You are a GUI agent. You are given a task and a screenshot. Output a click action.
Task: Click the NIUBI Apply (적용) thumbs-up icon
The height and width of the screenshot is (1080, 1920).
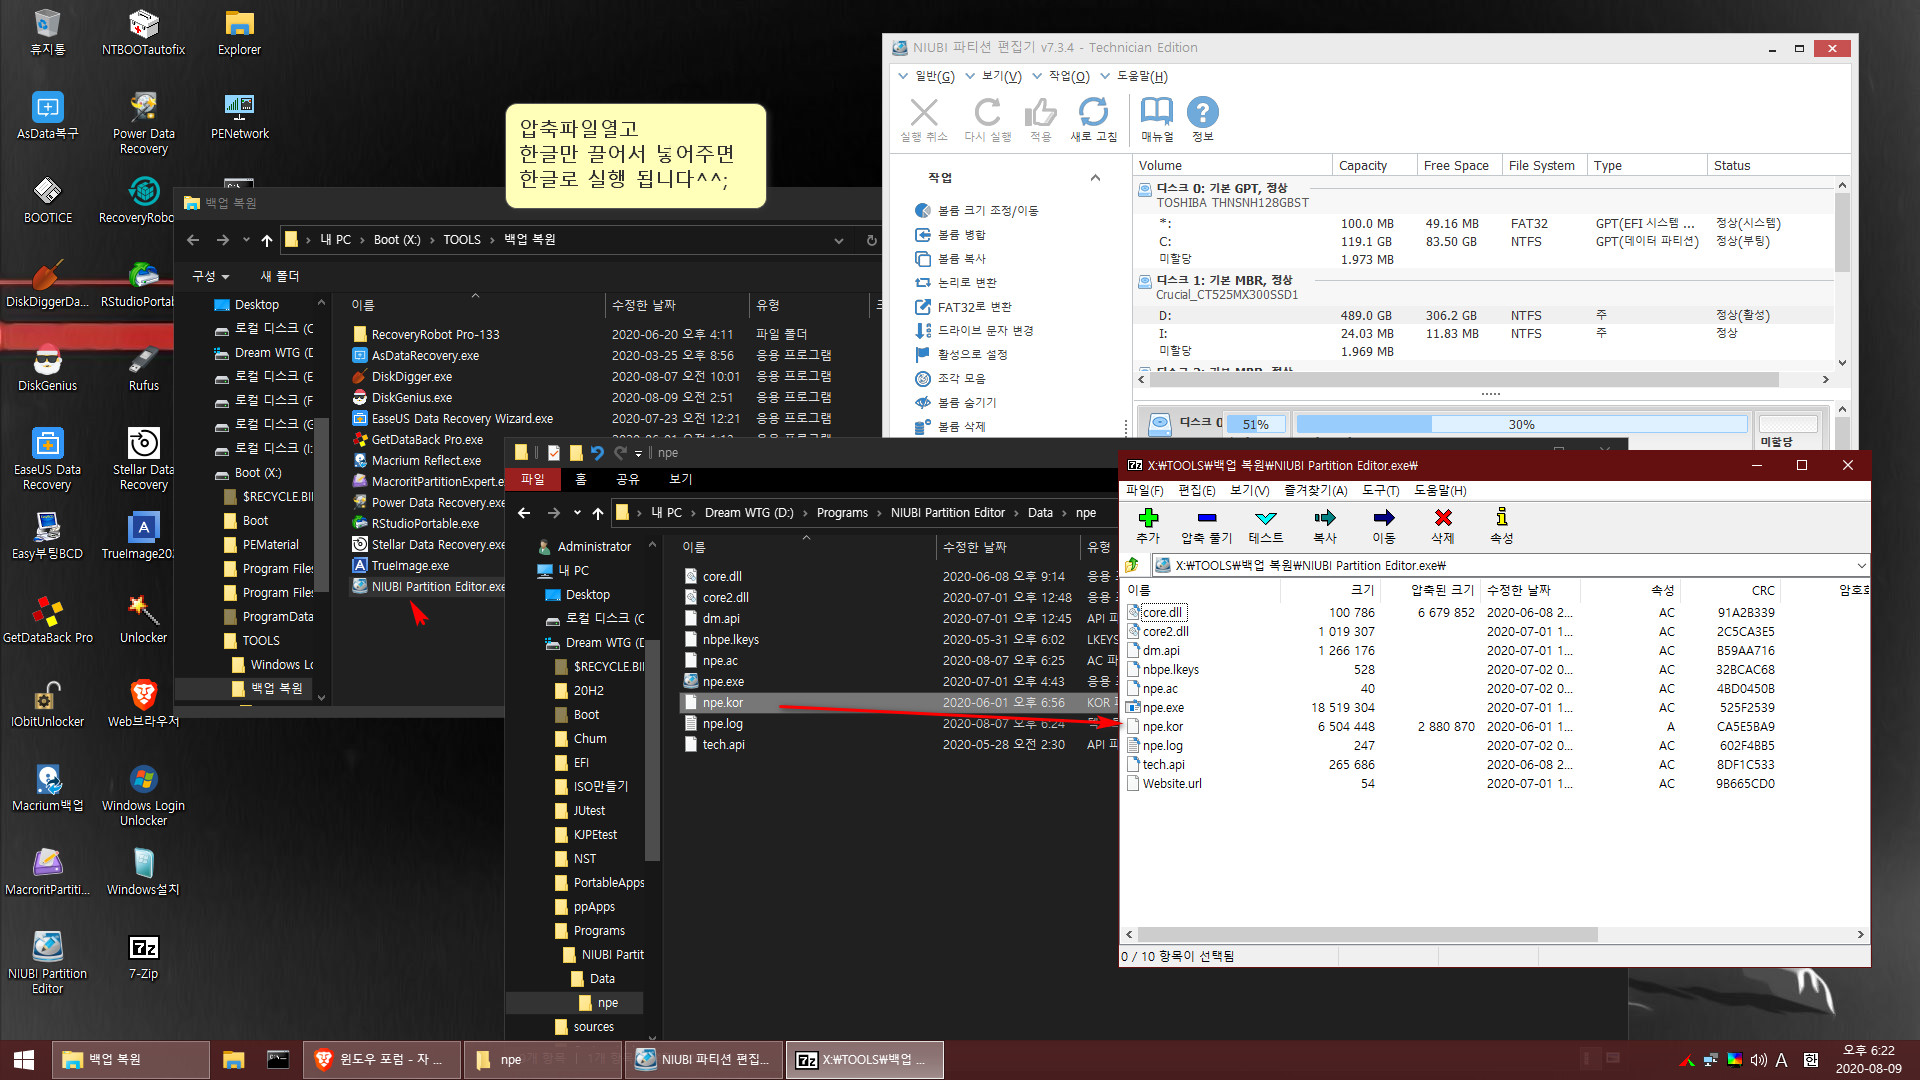coord(1041,112)
